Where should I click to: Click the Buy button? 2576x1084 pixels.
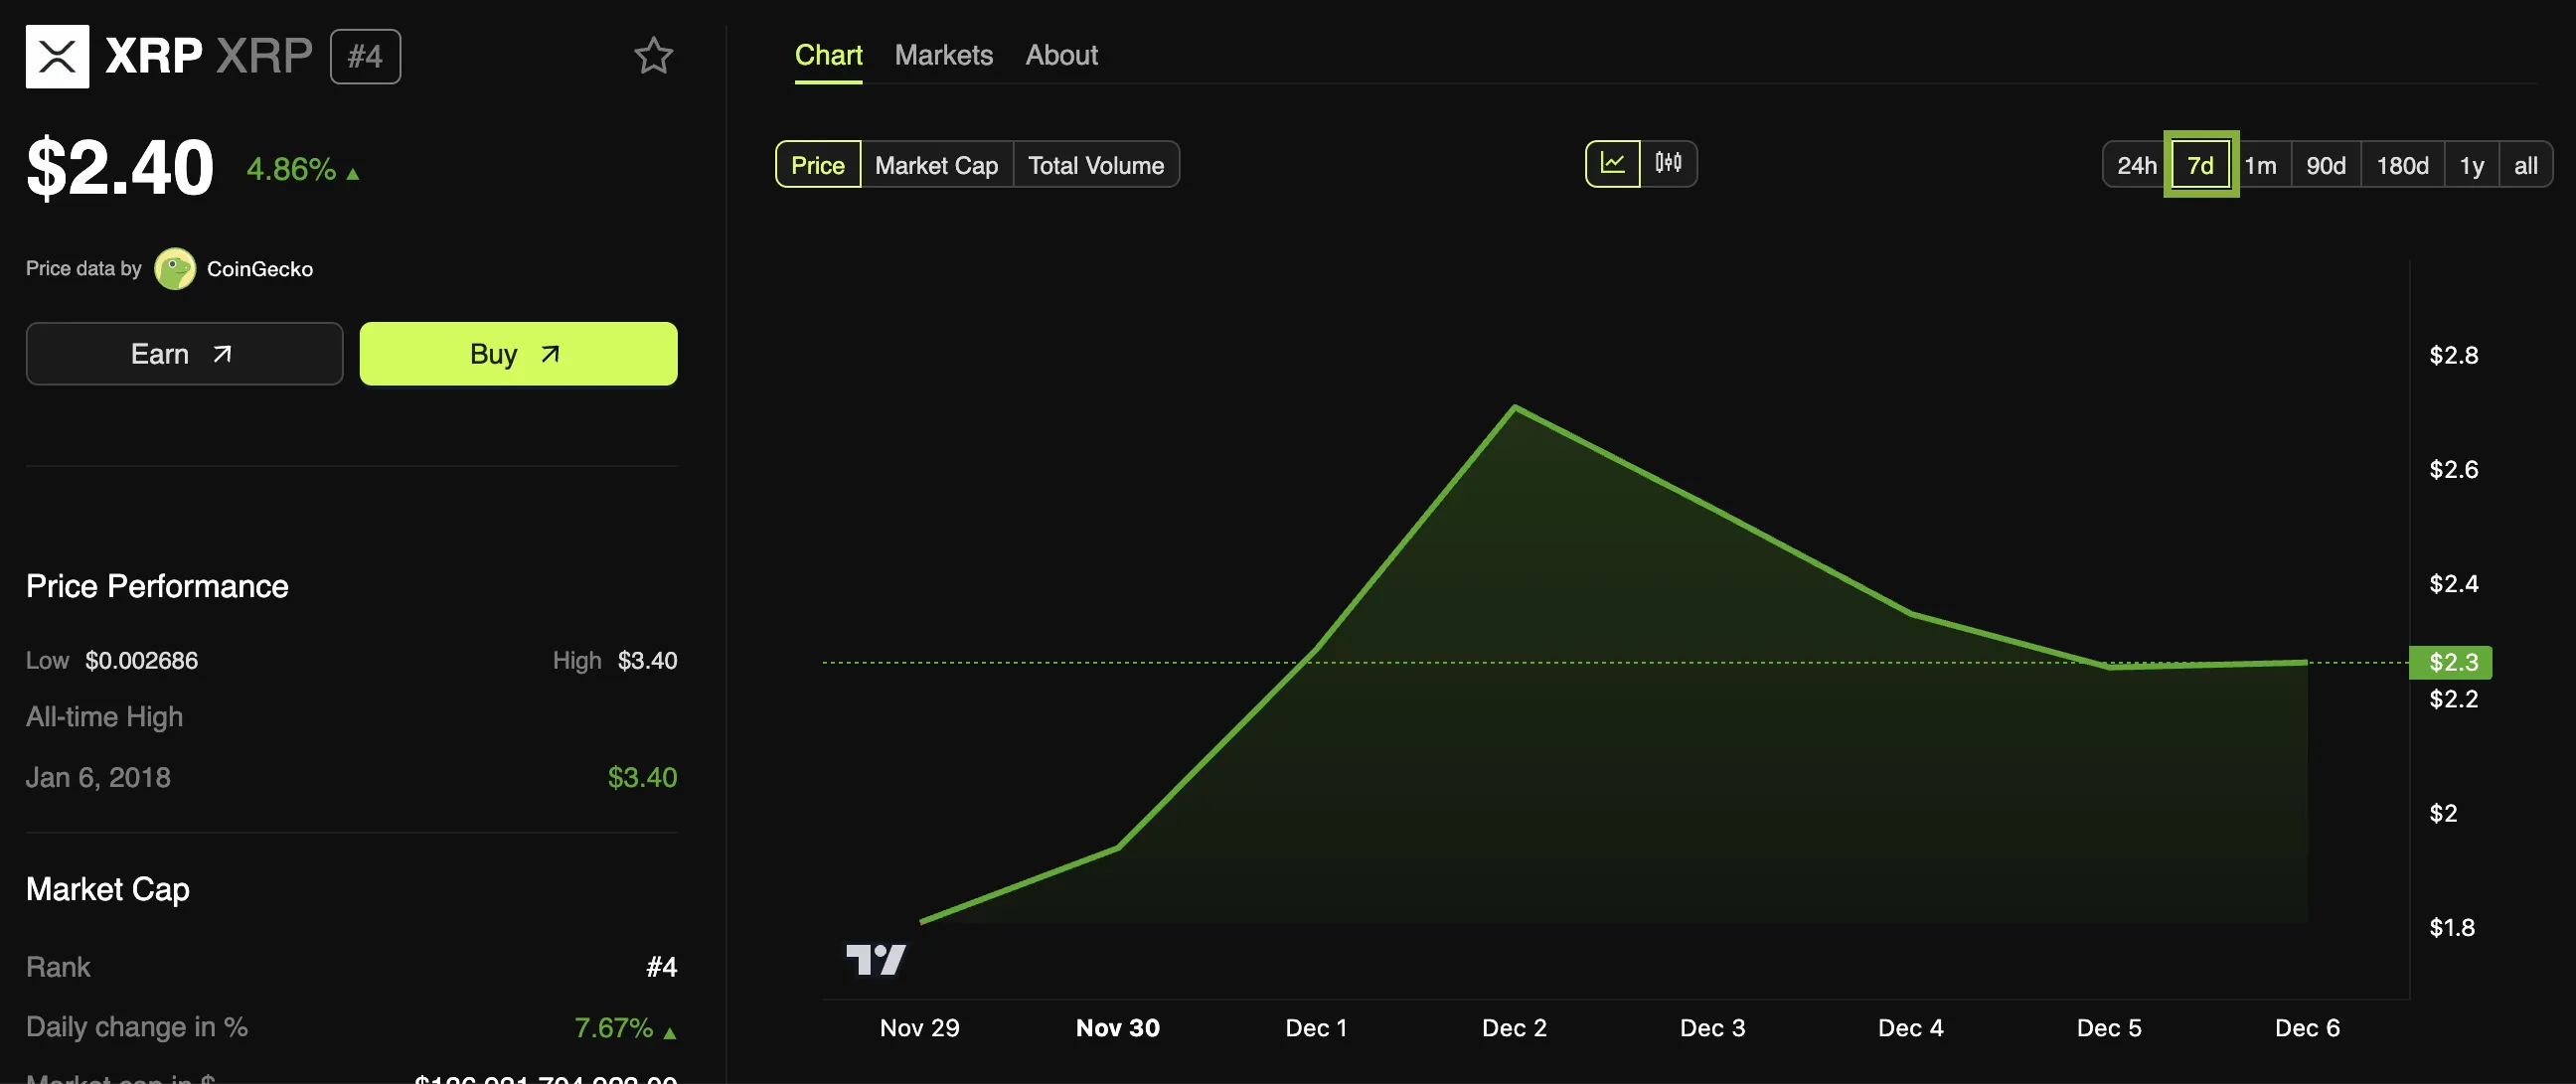[518, 353]
